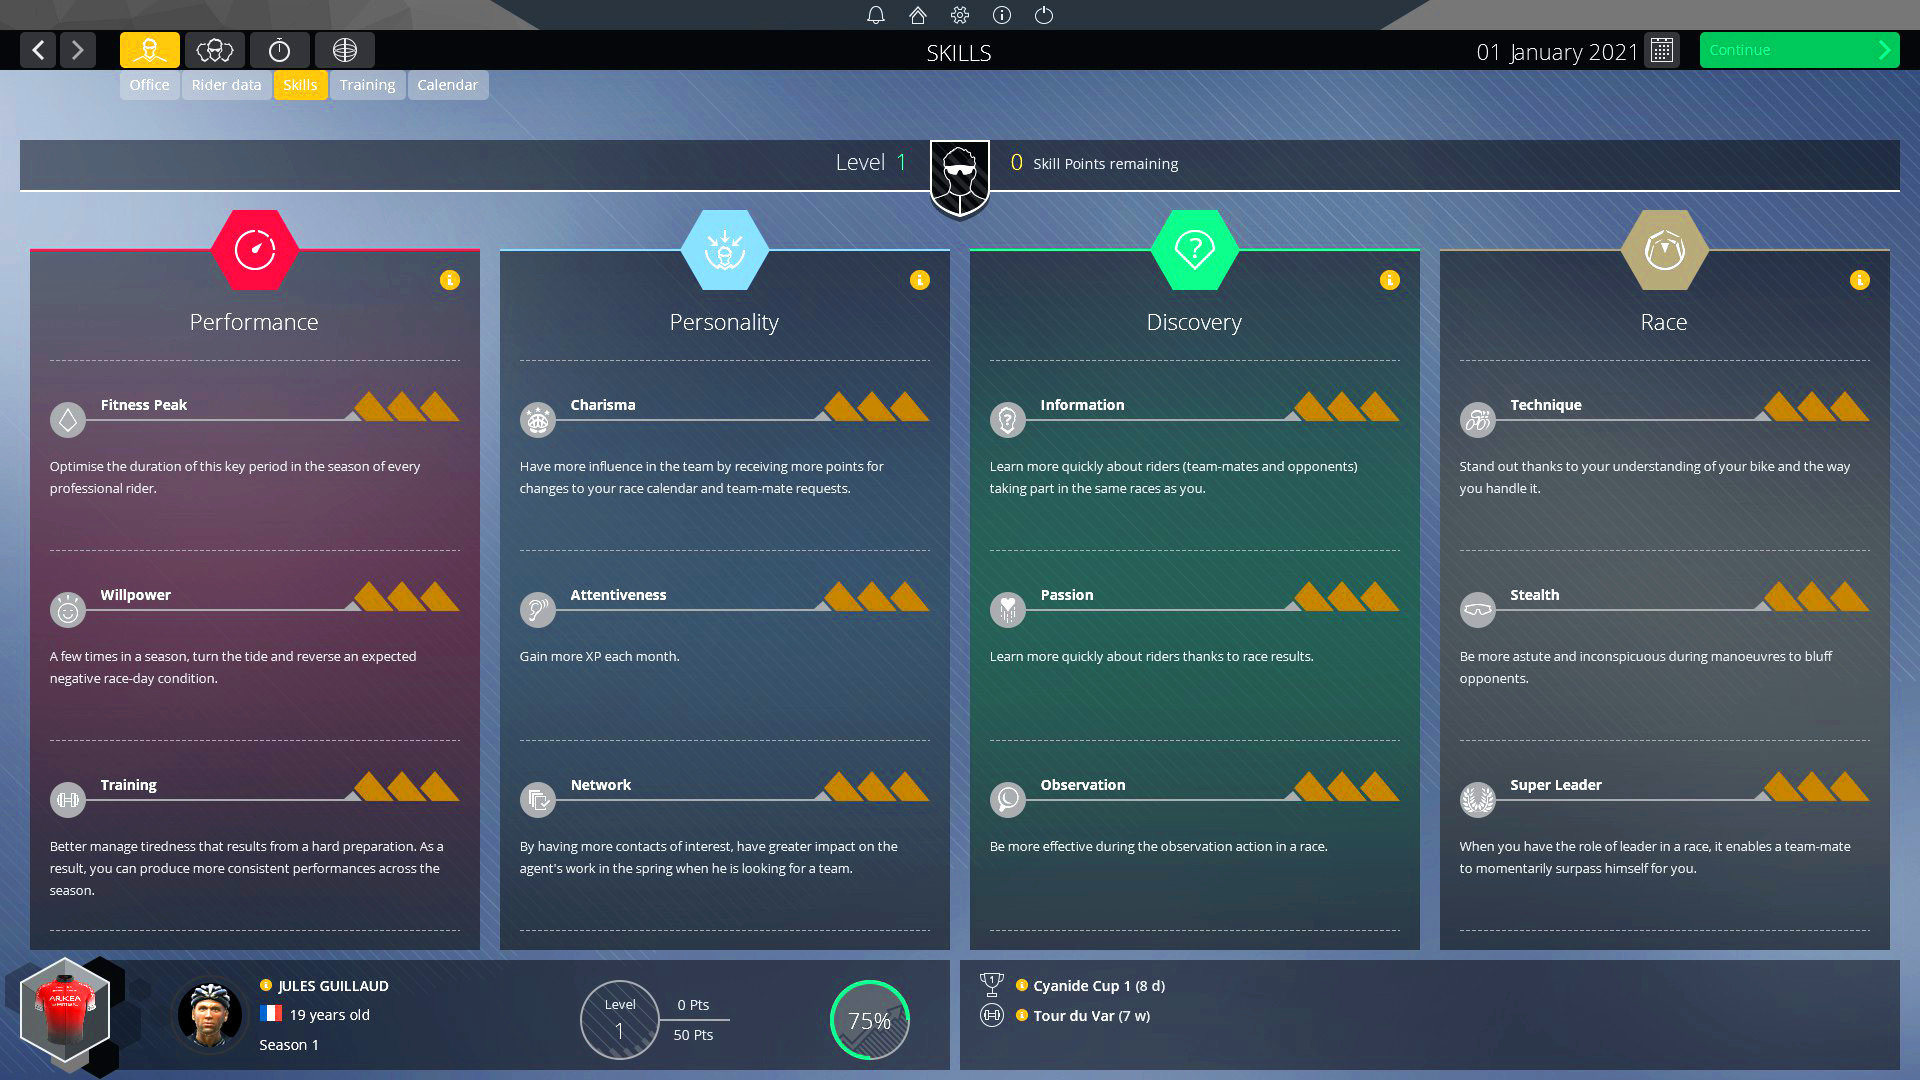Click the Discovery info button
Viewport: 1920px width, 1080px height.
[1389, 280]
